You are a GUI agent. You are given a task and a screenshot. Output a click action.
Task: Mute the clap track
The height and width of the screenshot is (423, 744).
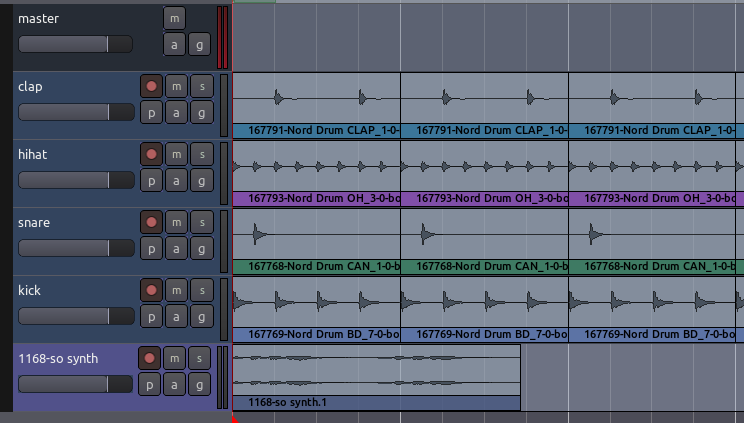tap(177, 86)
